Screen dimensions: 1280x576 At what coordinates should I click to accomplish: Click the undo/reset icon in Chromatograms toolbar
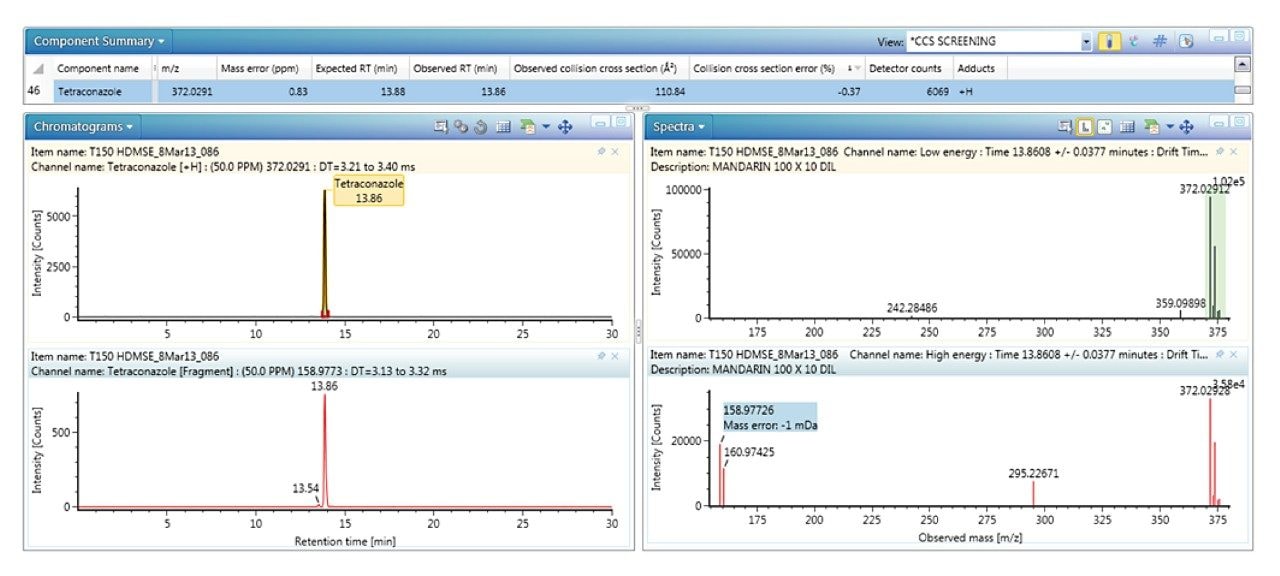pyautogui.click(x=481, y=127)
